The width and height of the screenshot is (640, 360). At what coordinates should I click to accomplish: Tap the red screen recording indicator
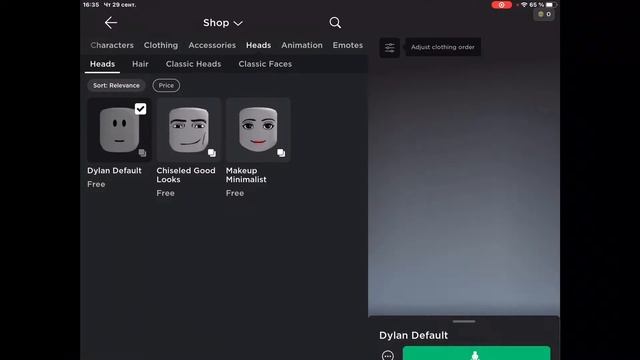[x=502, y=5]
